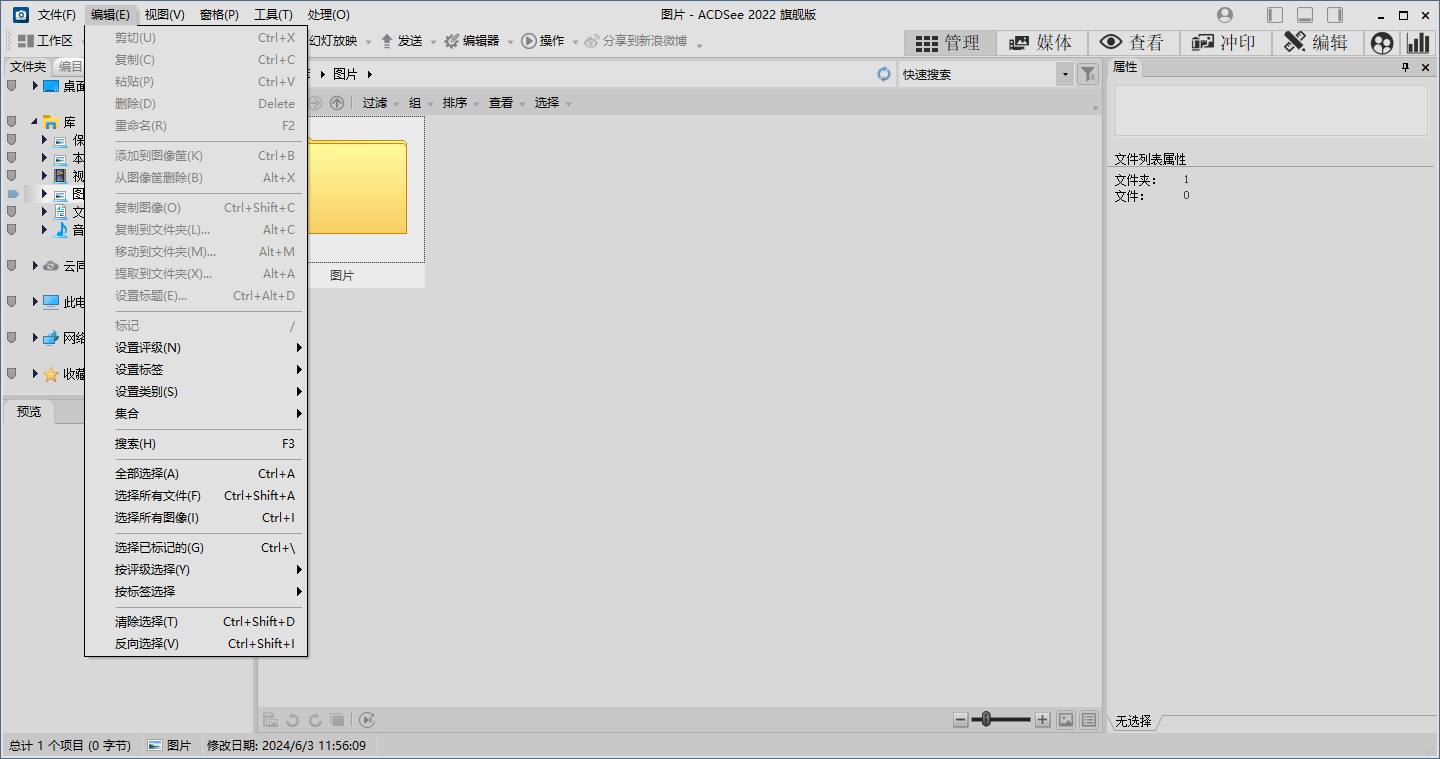Click 搜索(H) menu entry
Viewport: 1440px width, 759px height.
(x=196, y=444)
